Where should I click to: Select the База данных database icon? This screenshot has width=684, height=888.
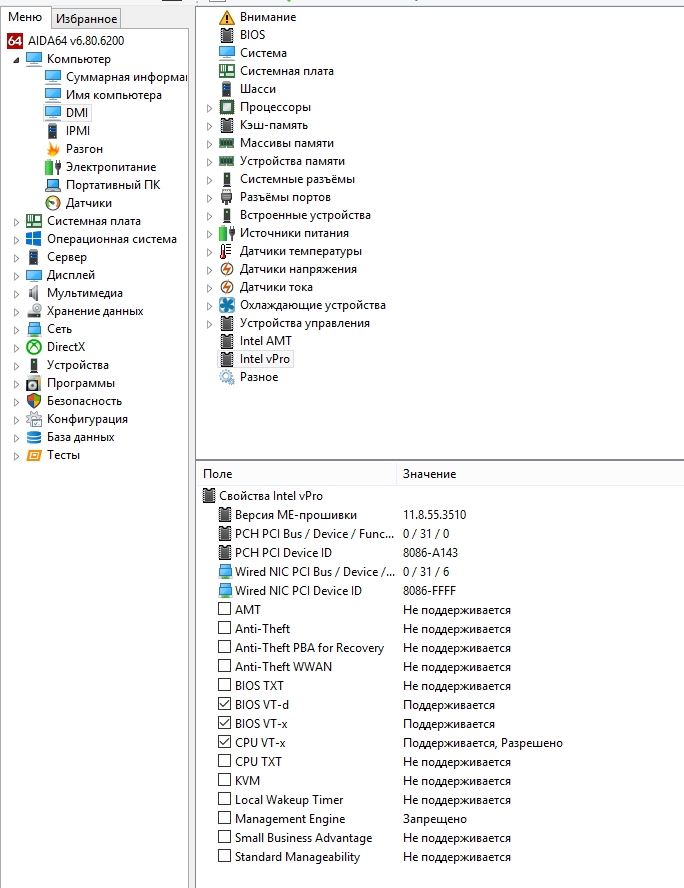(34, 437)
